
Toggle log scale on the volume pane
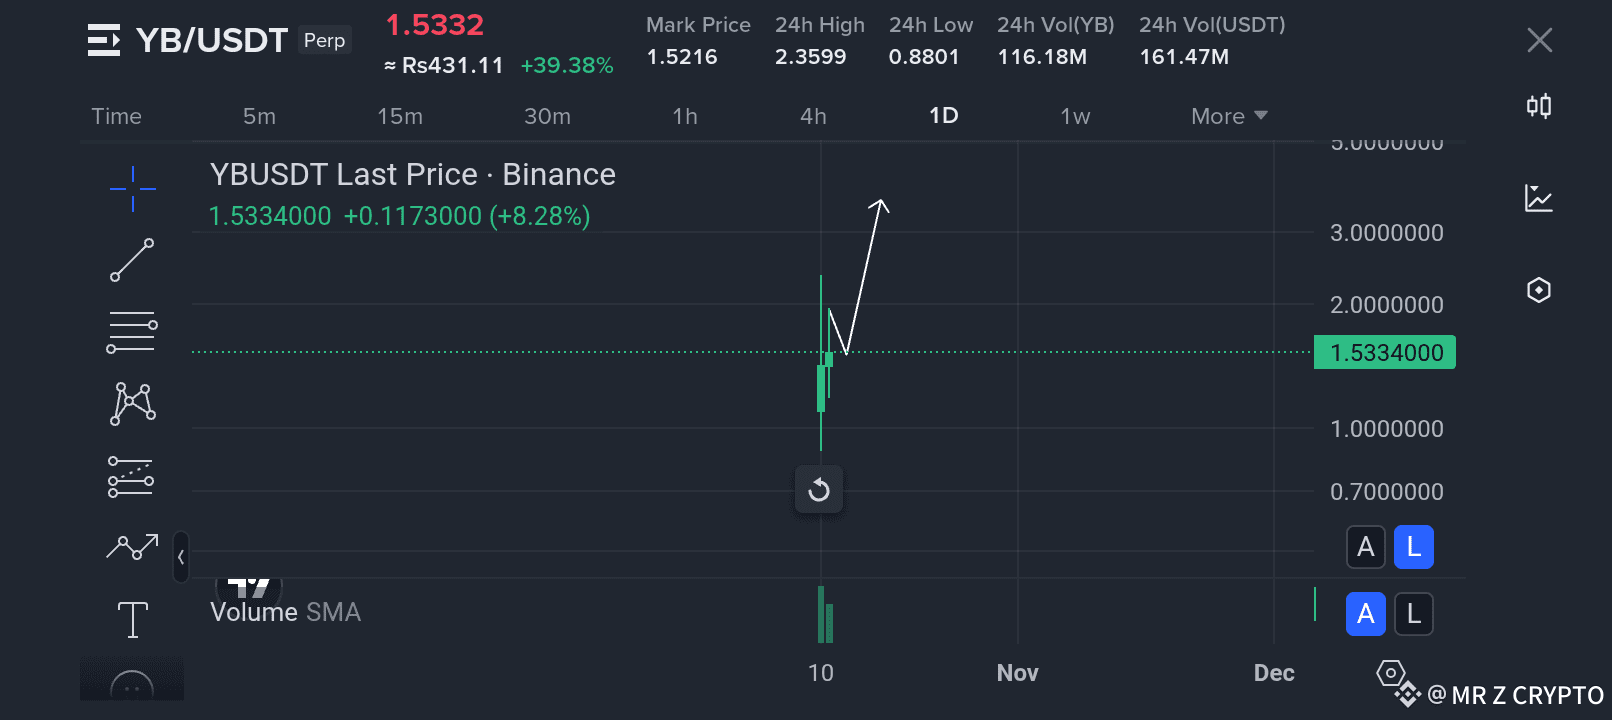pos(1413,614)
